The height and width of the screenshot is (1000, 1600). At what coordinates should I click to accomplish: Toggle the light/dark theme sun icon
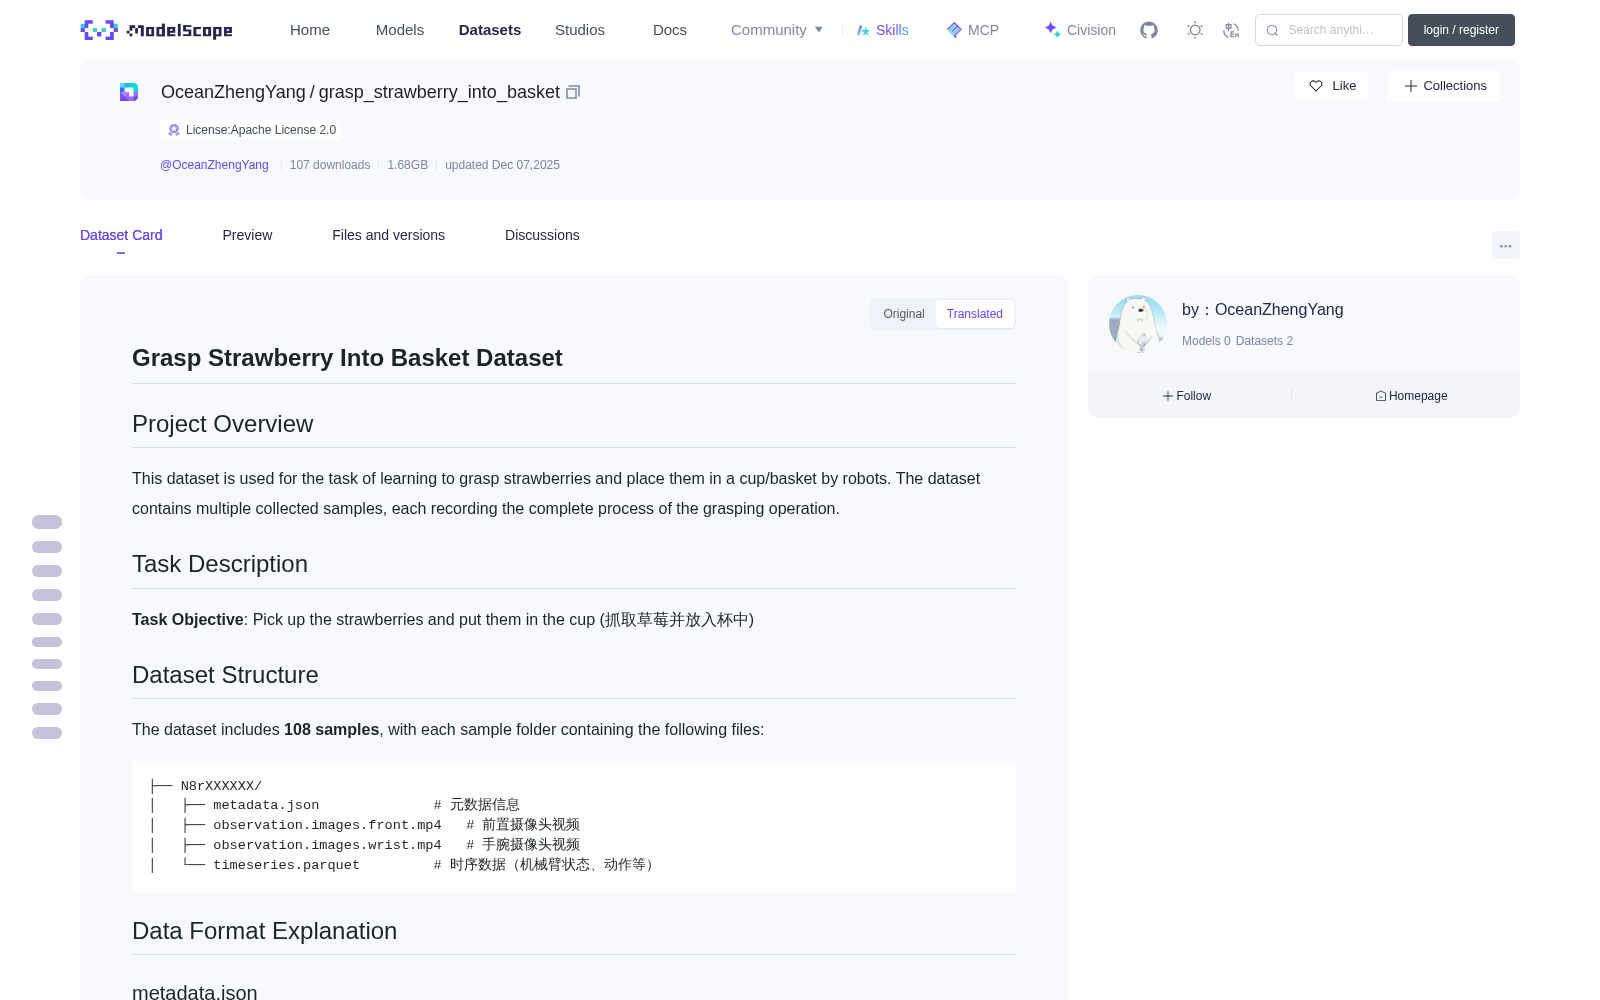[1194, 30]
